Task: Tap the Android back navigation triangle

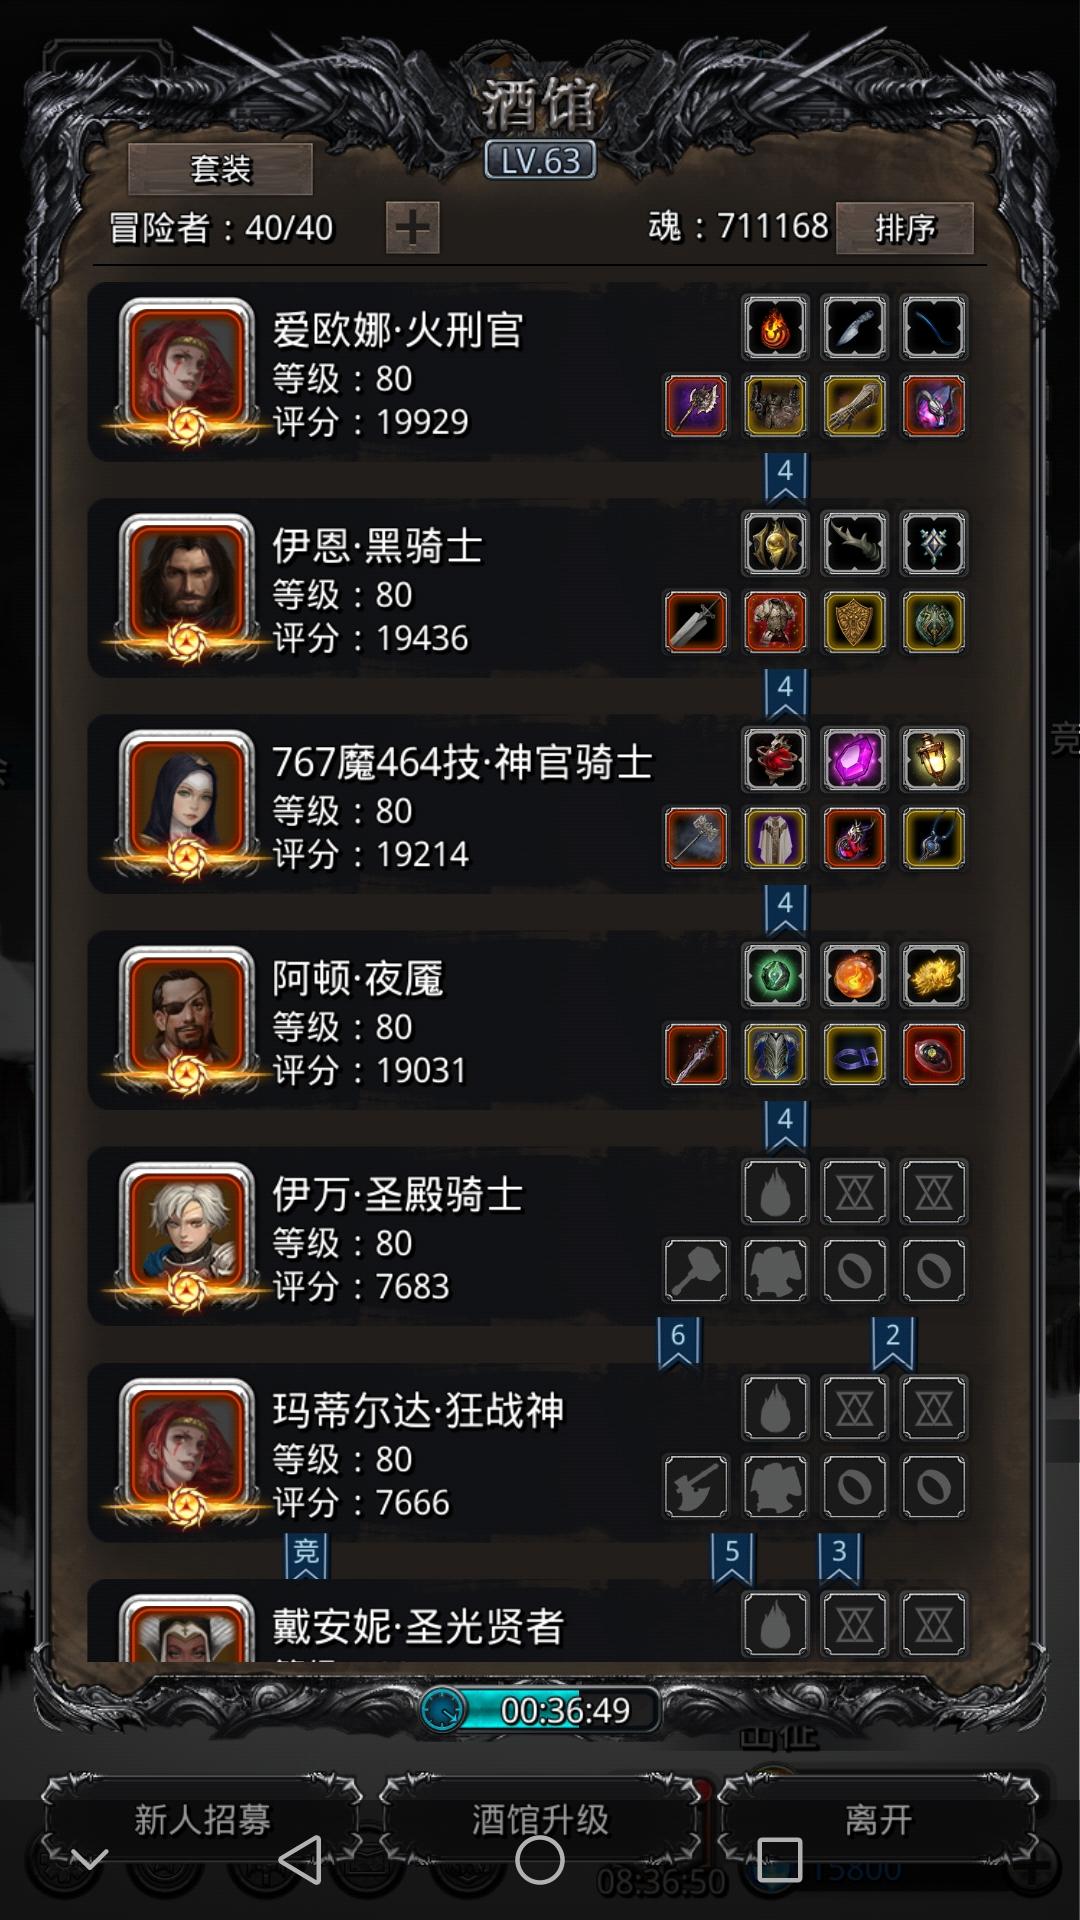Action: [300, 1860]
